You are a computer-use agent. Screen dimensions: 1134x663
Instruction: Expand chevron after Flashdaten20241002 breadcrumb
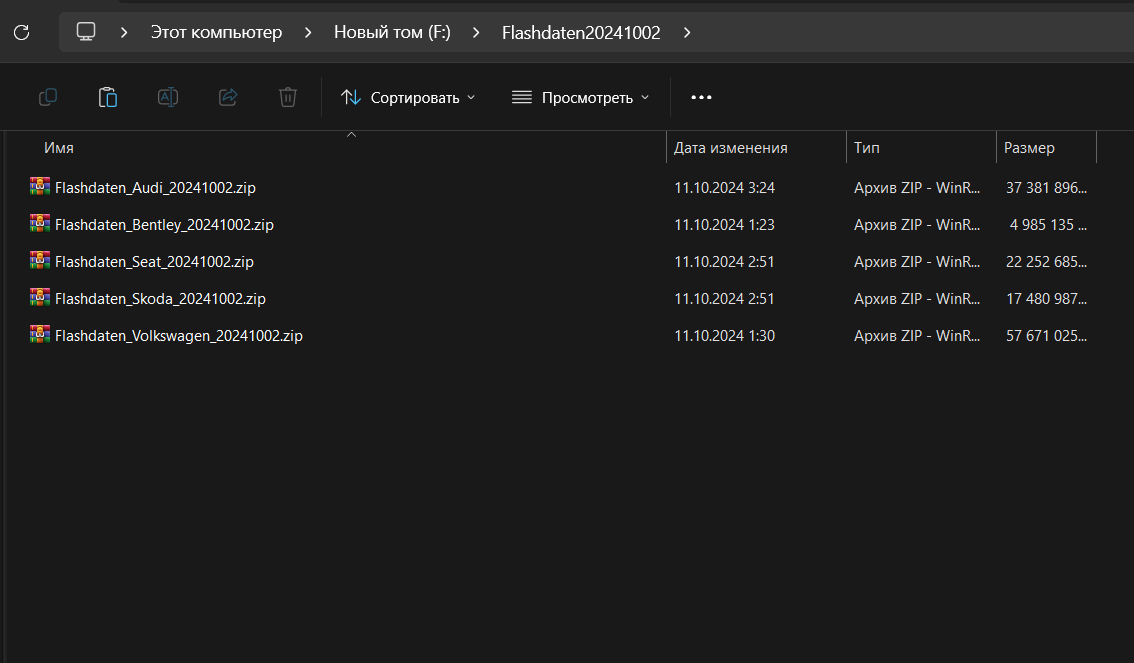pyautogui.click(x=686, y=32)
